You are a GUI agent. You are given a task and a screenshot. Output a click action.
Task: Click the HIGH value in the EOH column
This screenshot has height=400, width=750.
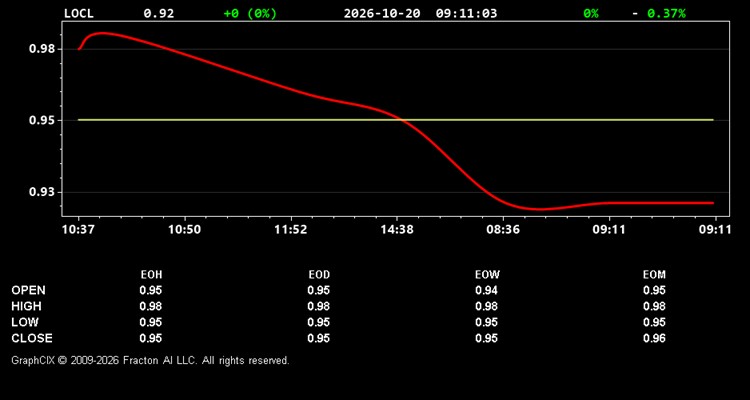(151, 306)
